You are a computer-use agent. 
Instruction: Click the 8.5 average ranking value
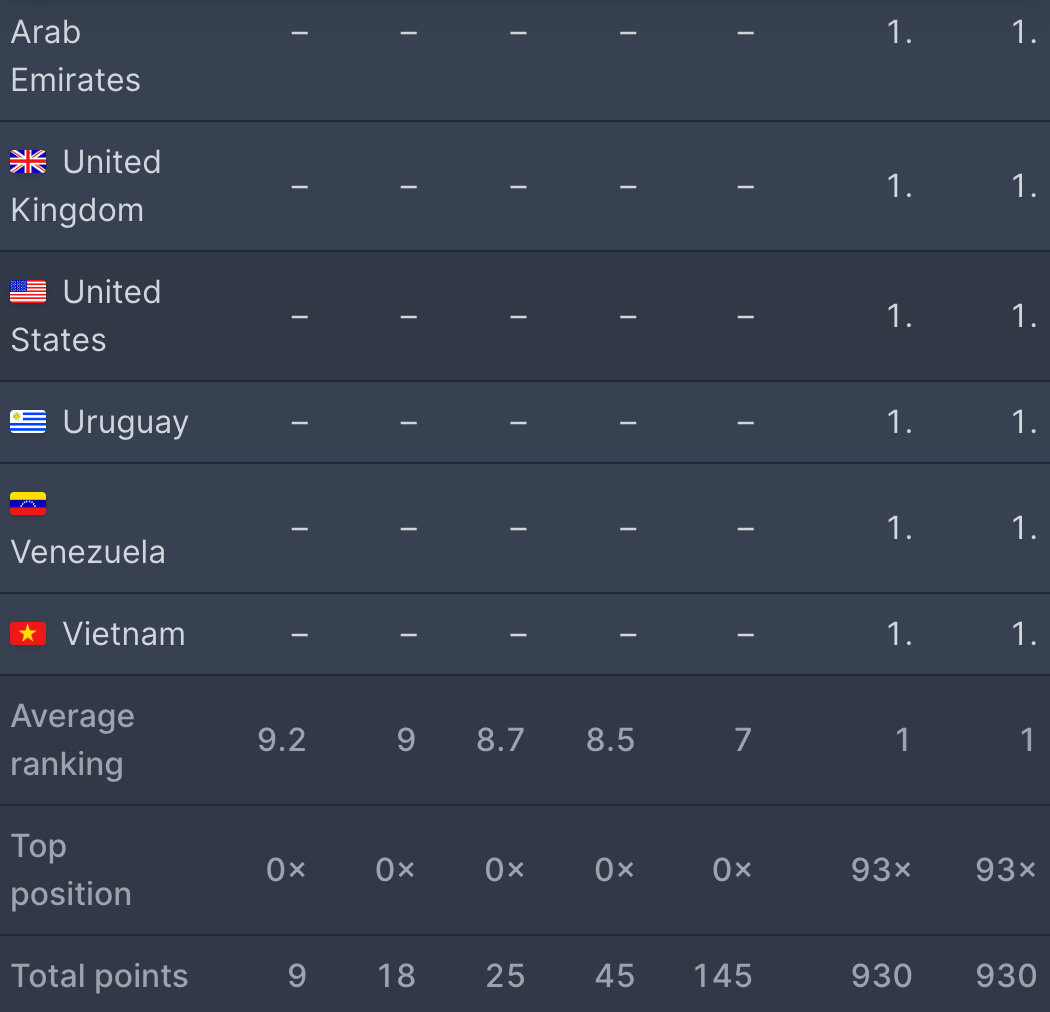[610, 740]
